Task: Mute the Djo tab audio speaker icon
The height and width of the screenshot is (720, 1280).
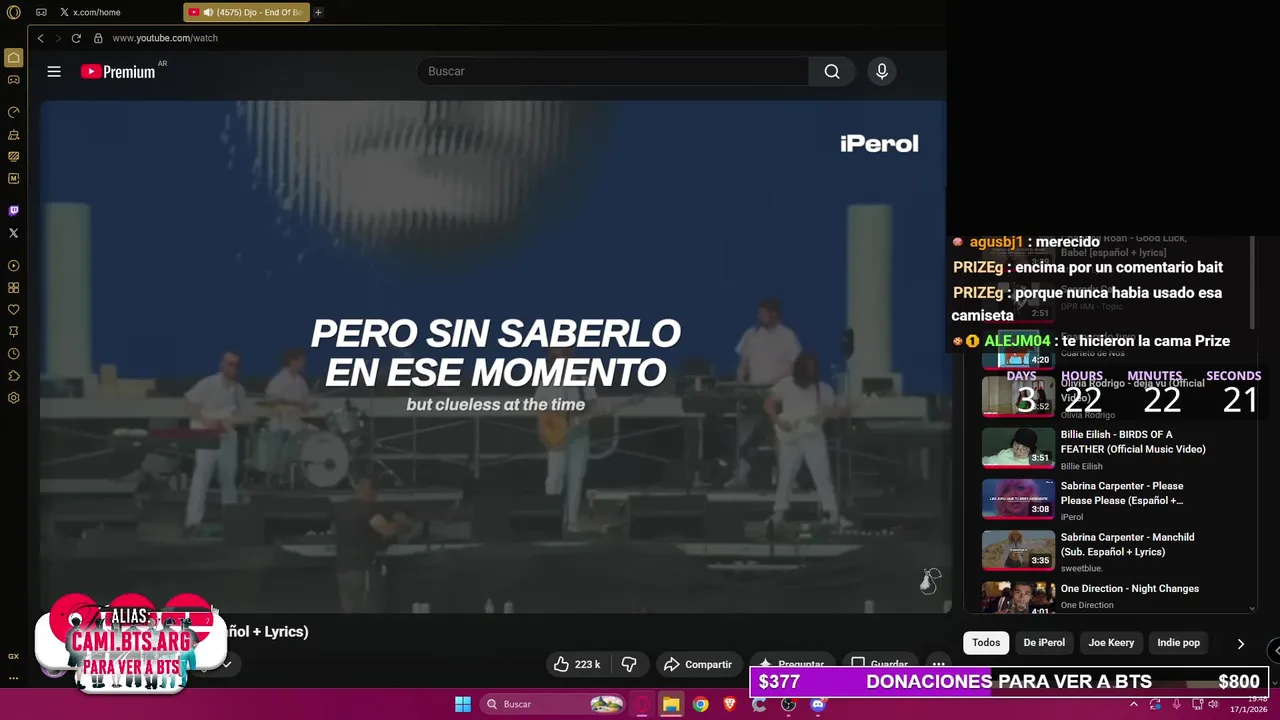Action: point(209,12)
